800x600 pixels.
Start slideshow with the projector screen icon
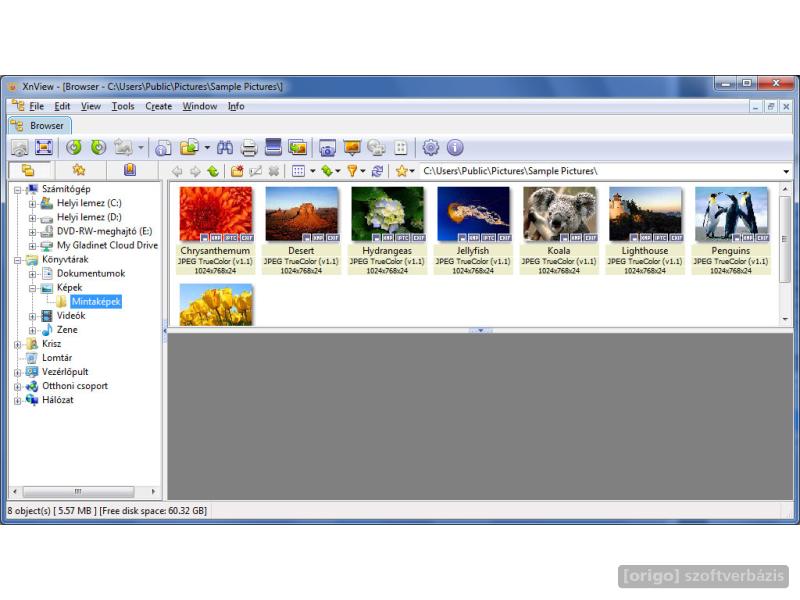tap(352, 147)
